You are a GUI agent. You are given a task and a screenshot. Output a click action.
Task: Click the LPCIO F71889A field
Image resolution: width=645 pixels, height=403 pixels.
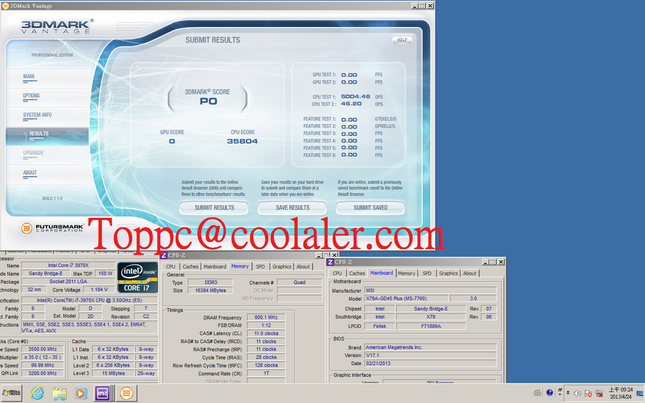pos(431,326)
